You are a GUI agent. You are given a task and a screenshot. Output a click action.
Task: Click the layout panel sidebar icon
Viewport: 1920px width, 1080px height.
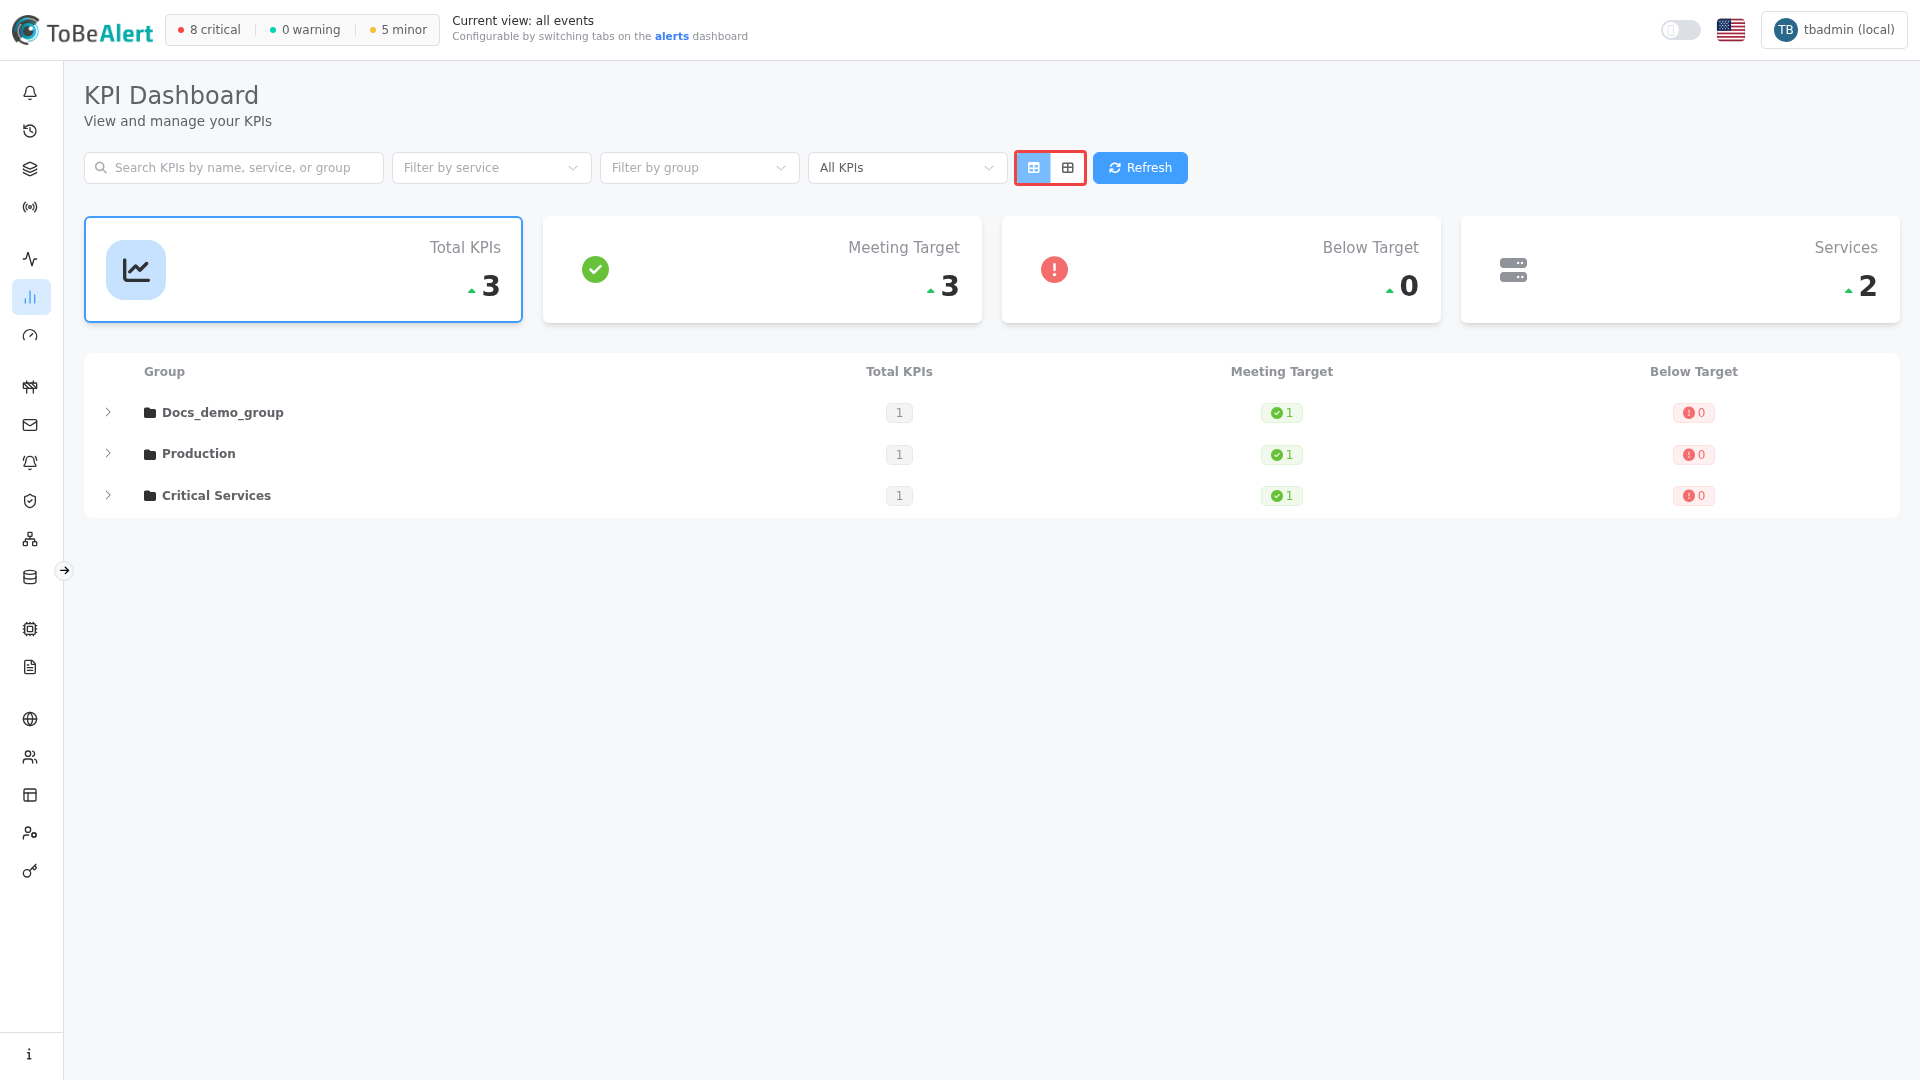(x=30, y=795)
